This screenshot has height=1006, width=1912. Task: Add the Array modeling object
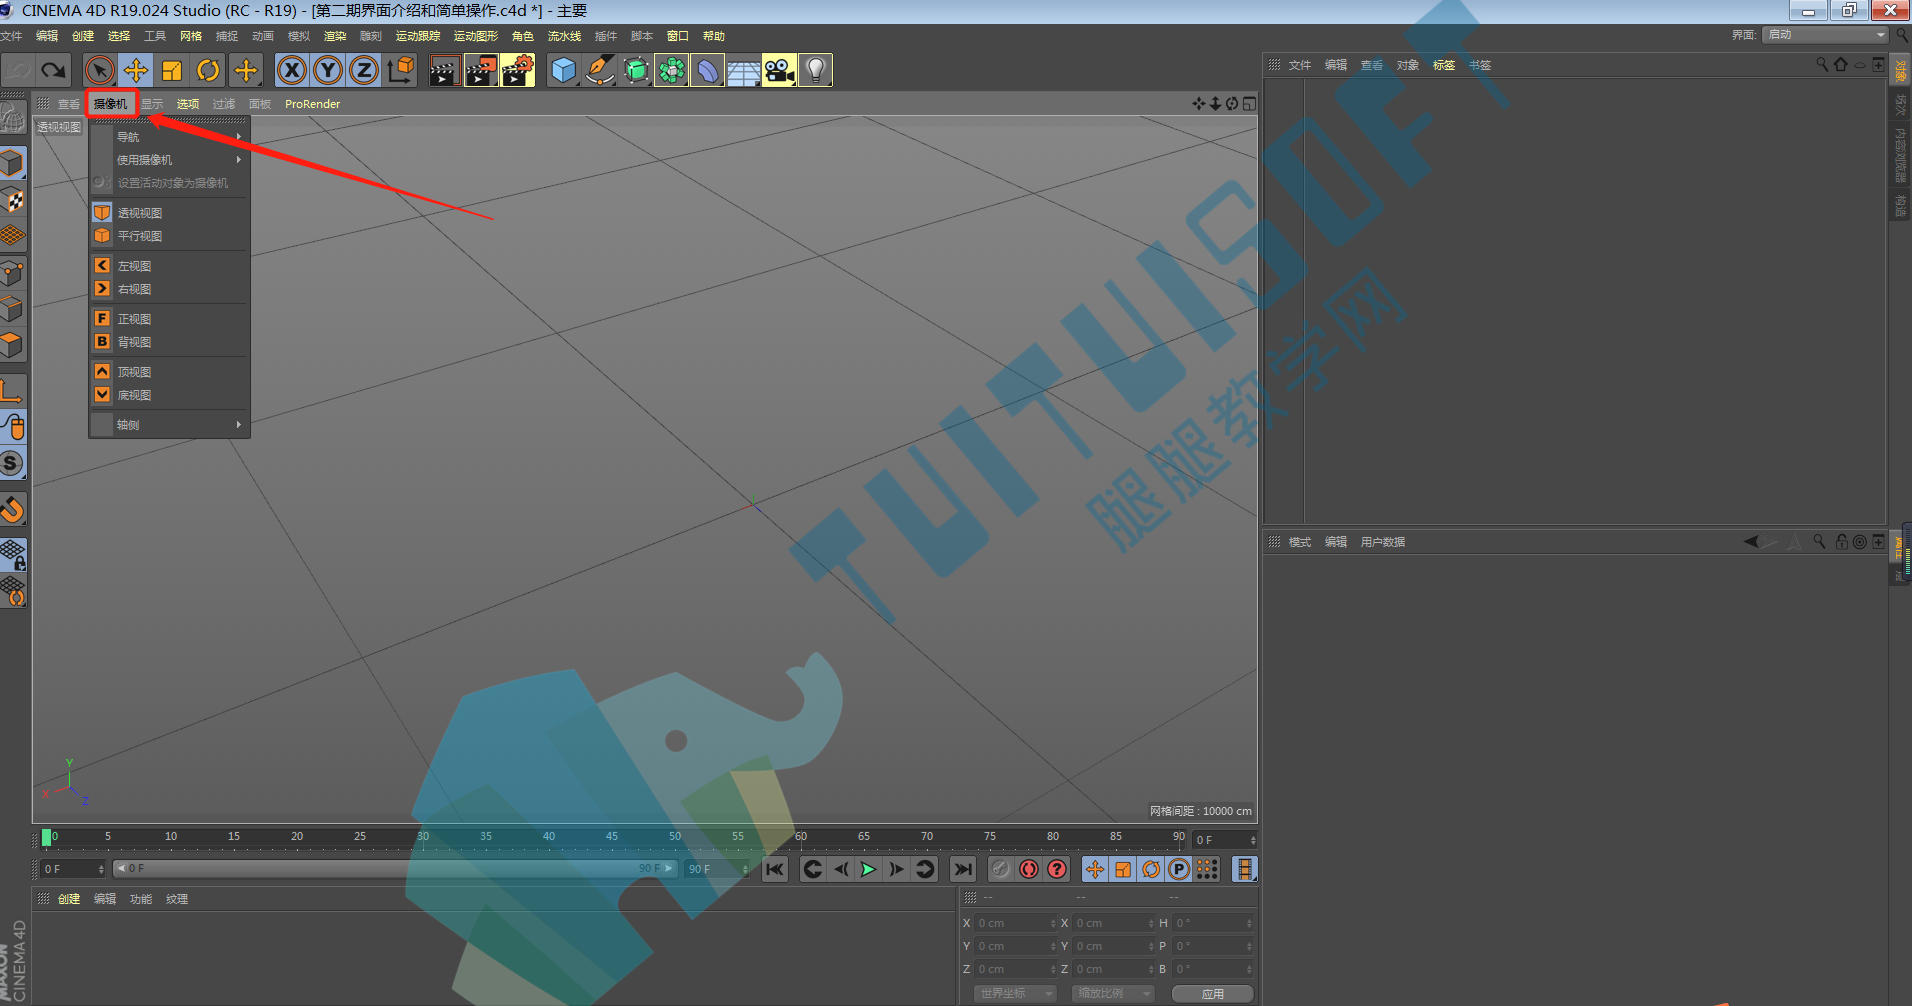click(672, 70)
